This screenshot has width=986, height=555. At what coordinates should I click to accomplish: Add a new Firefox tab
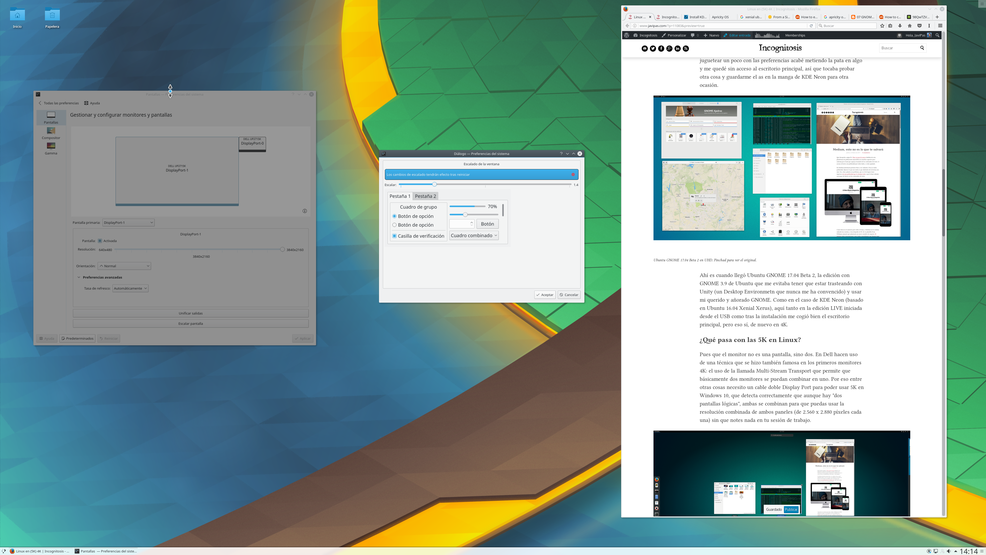936,17
